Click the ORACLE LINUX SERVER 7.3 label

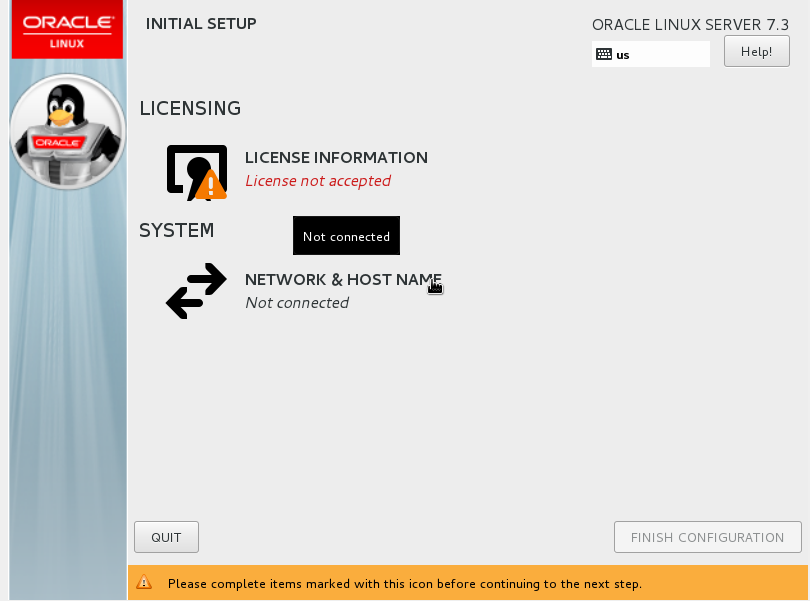tap(691, 25)
